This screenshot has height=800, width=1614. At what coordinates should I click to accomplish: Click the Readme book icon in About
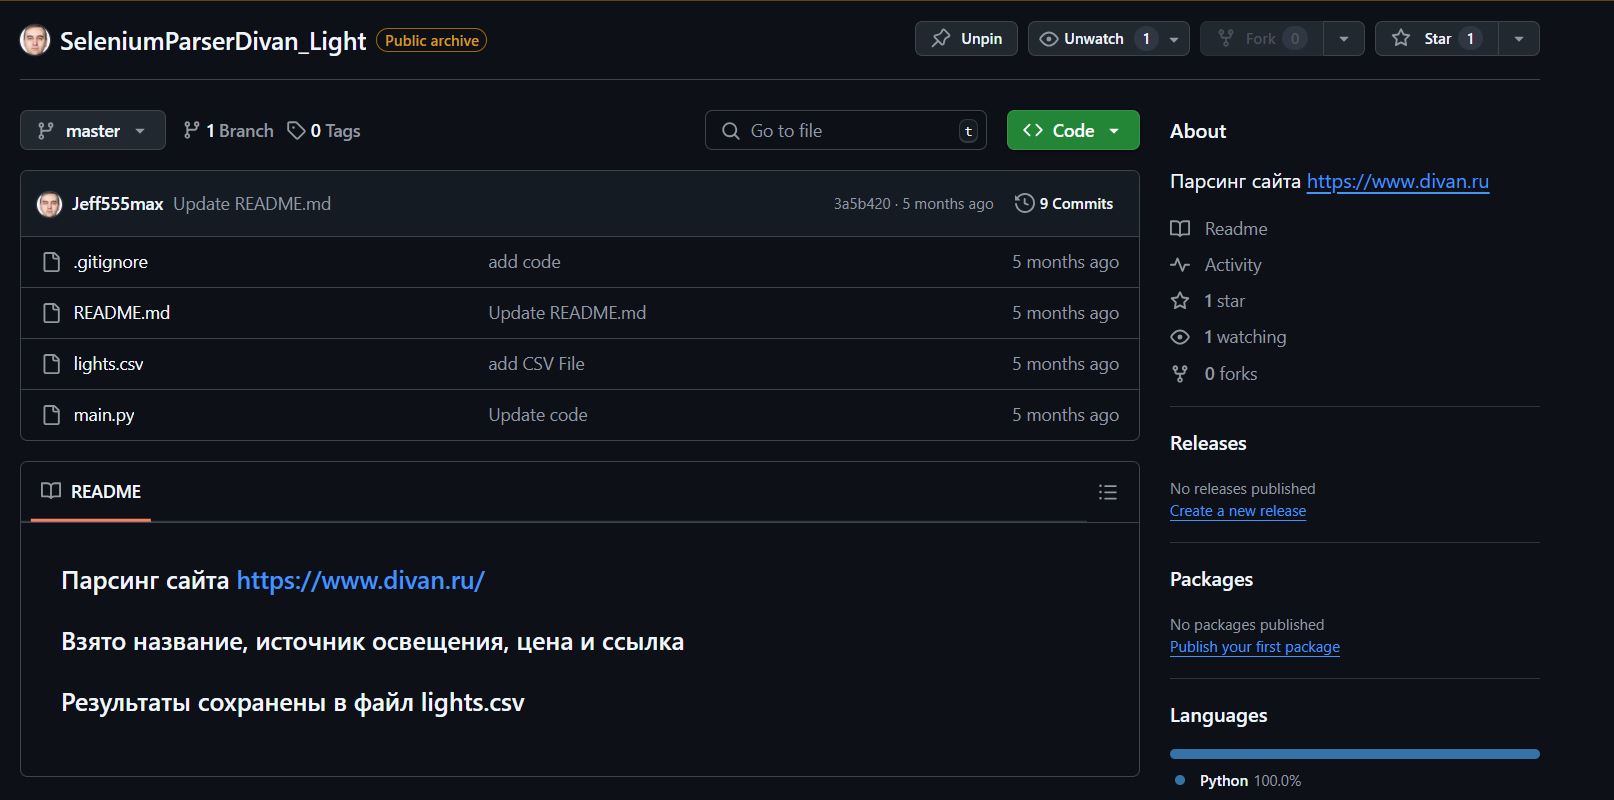[1180, 229]
